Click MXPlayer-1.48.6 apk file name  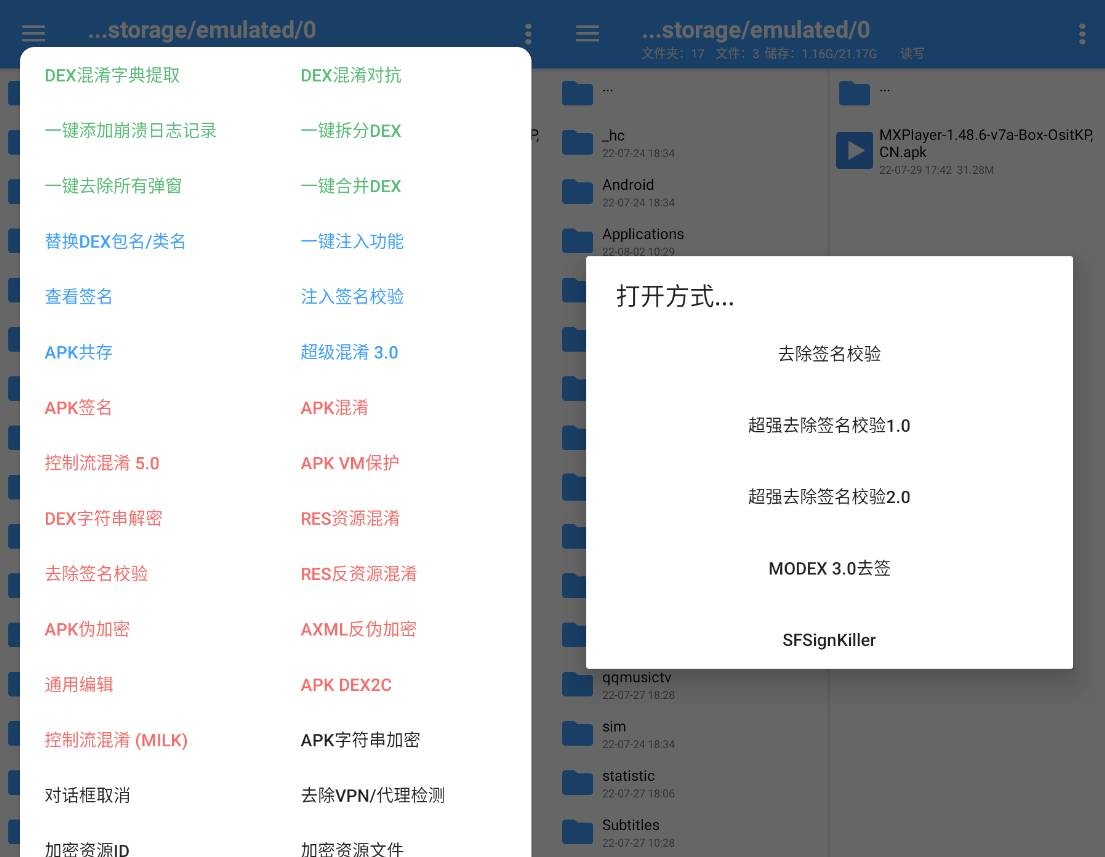986,144
